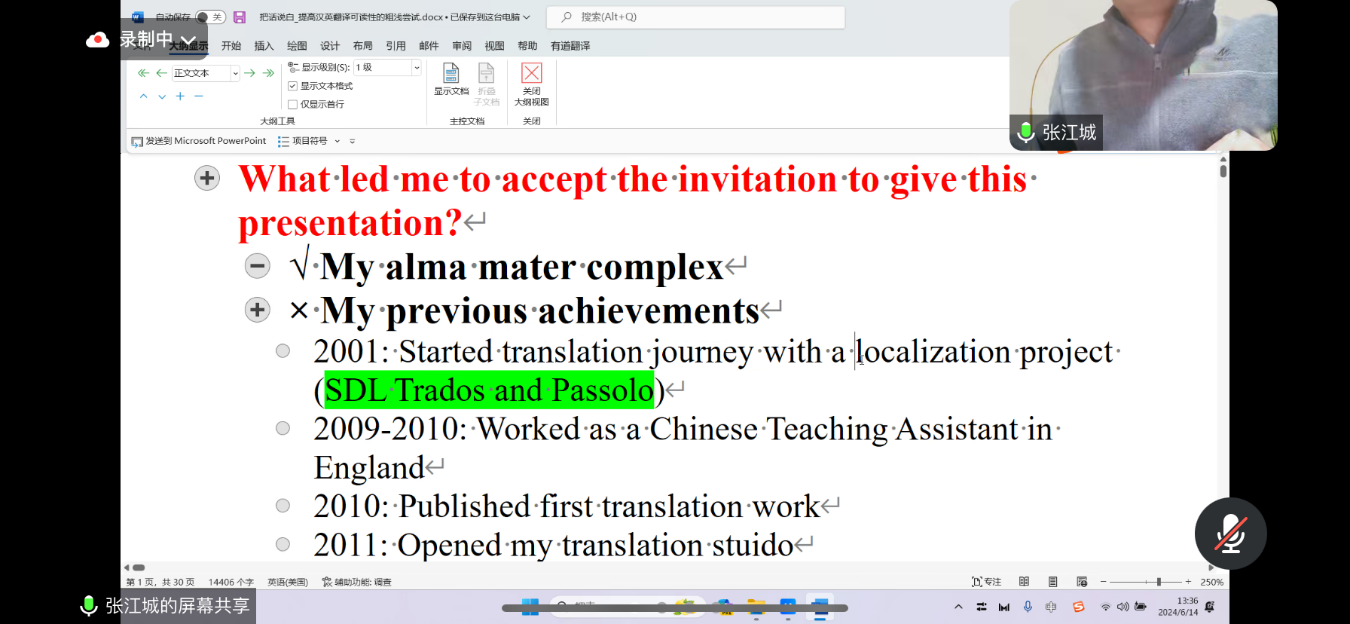
Task: Collapse the 'My alma mater complex' heading
Action: click(x=257, y=266)
